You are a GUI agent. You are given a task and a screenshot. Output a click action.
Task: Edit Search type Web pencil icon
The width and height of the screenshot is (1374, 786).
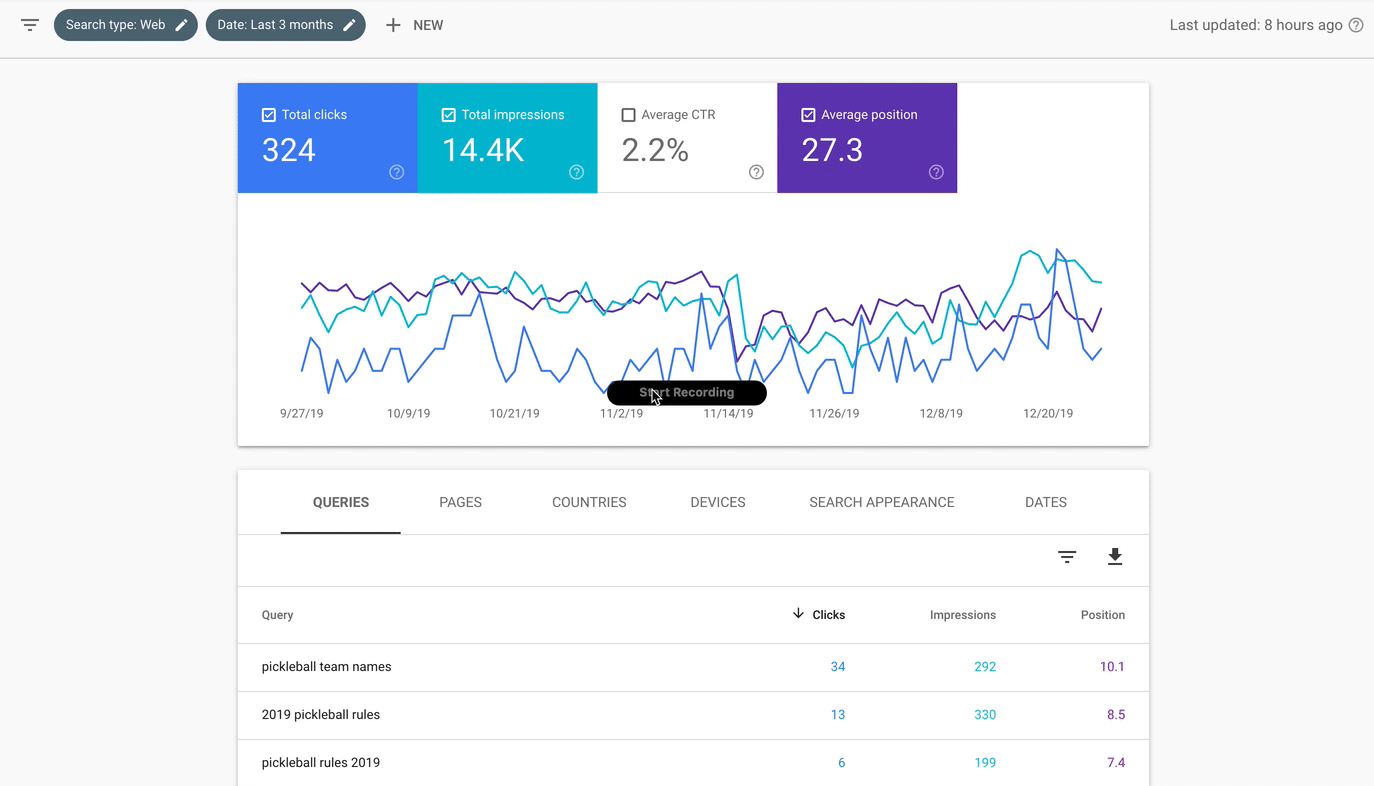[x=181, y=25]
